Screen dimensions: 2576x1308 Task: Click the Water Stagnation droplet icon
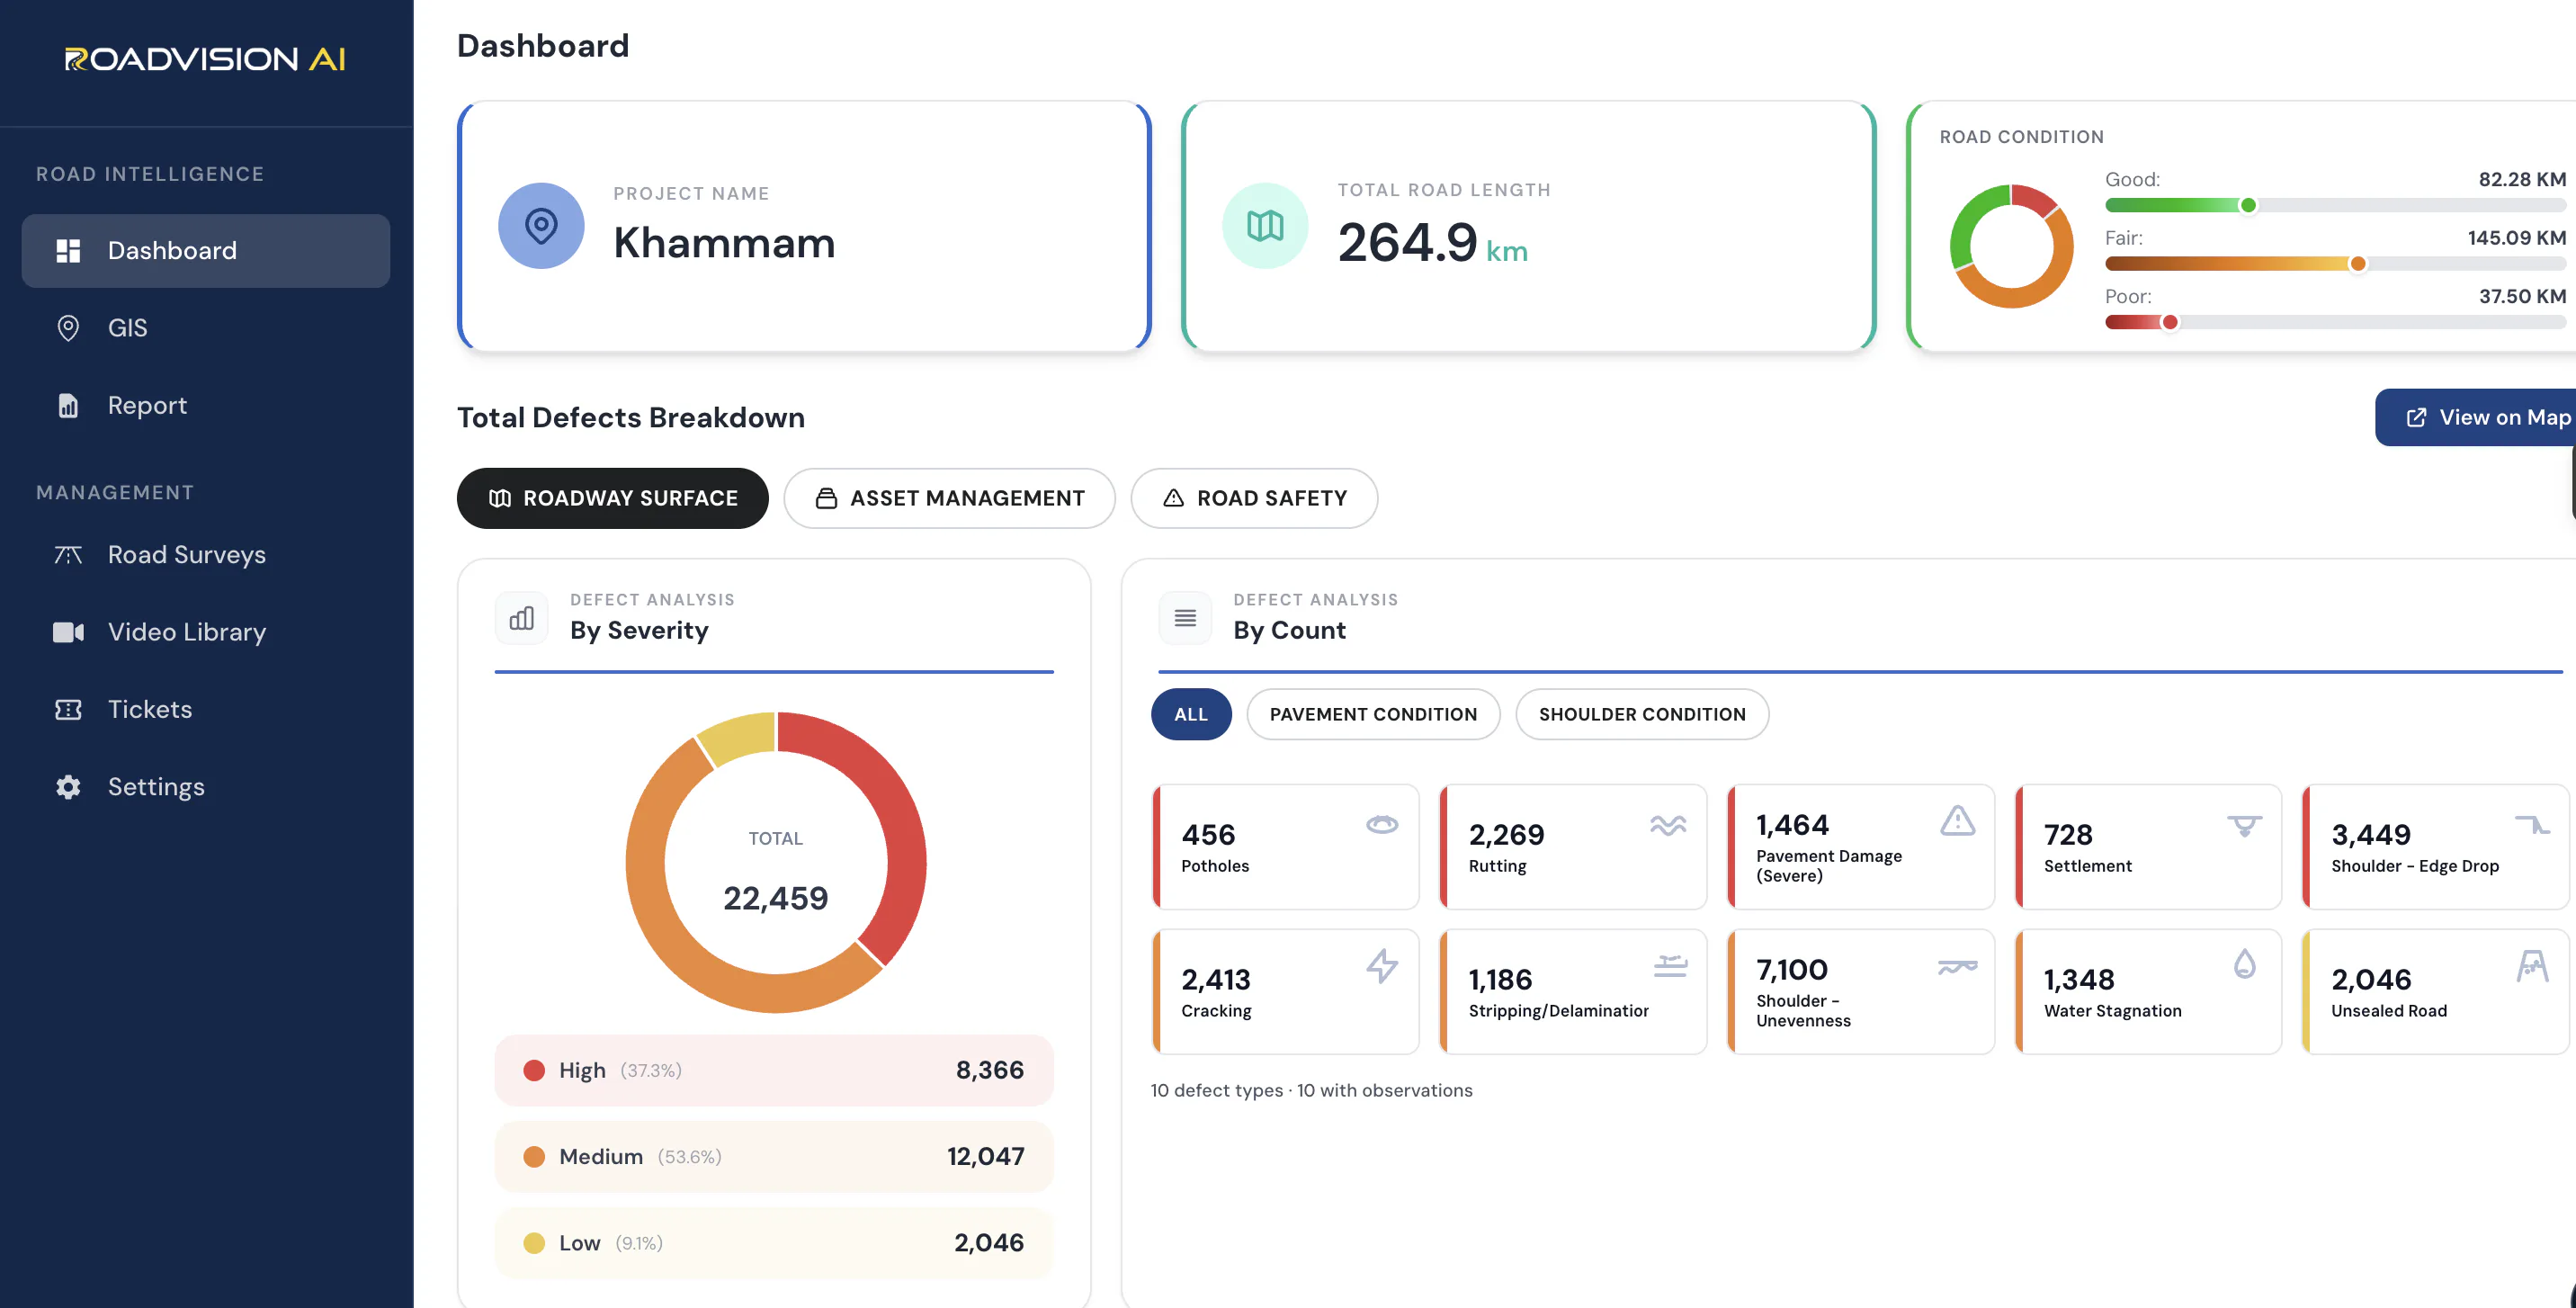(x=2244, y=964)
